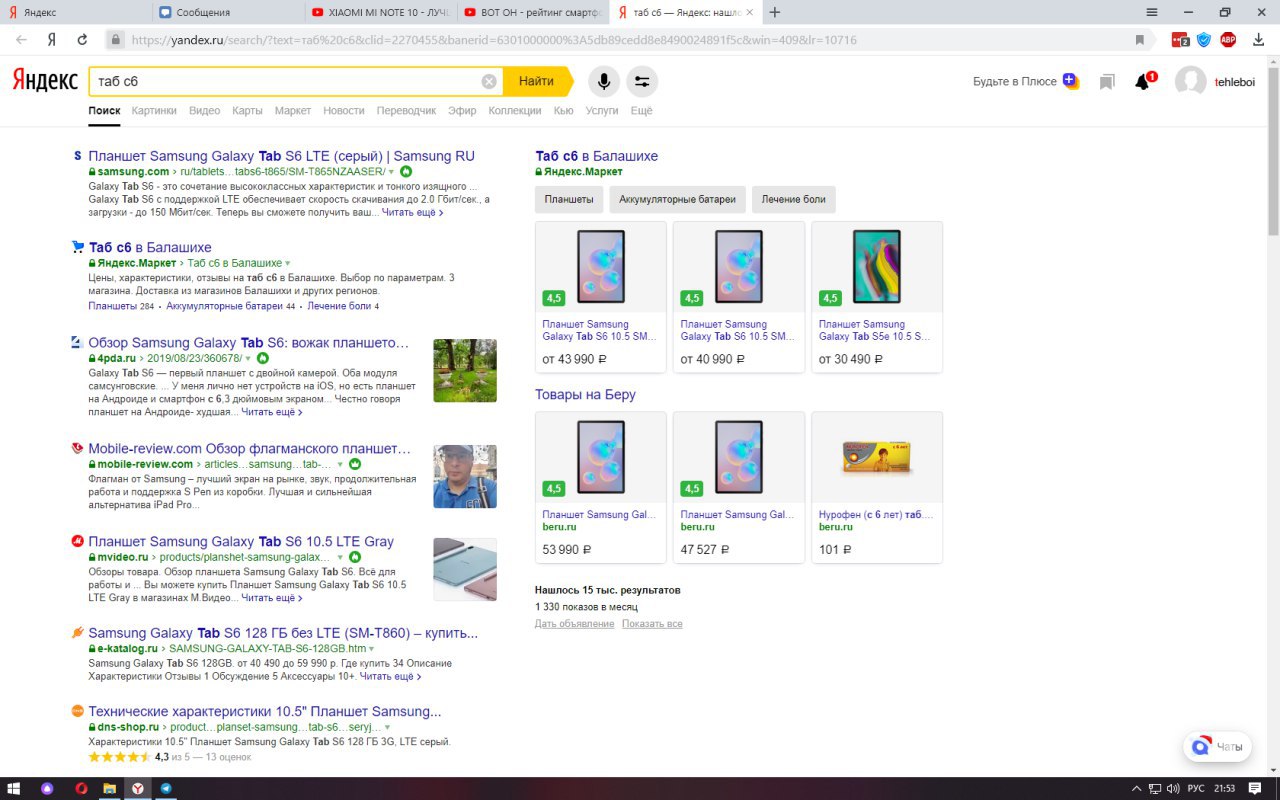
Task: Open a new browser tab
Action: (x=775, y=12)
